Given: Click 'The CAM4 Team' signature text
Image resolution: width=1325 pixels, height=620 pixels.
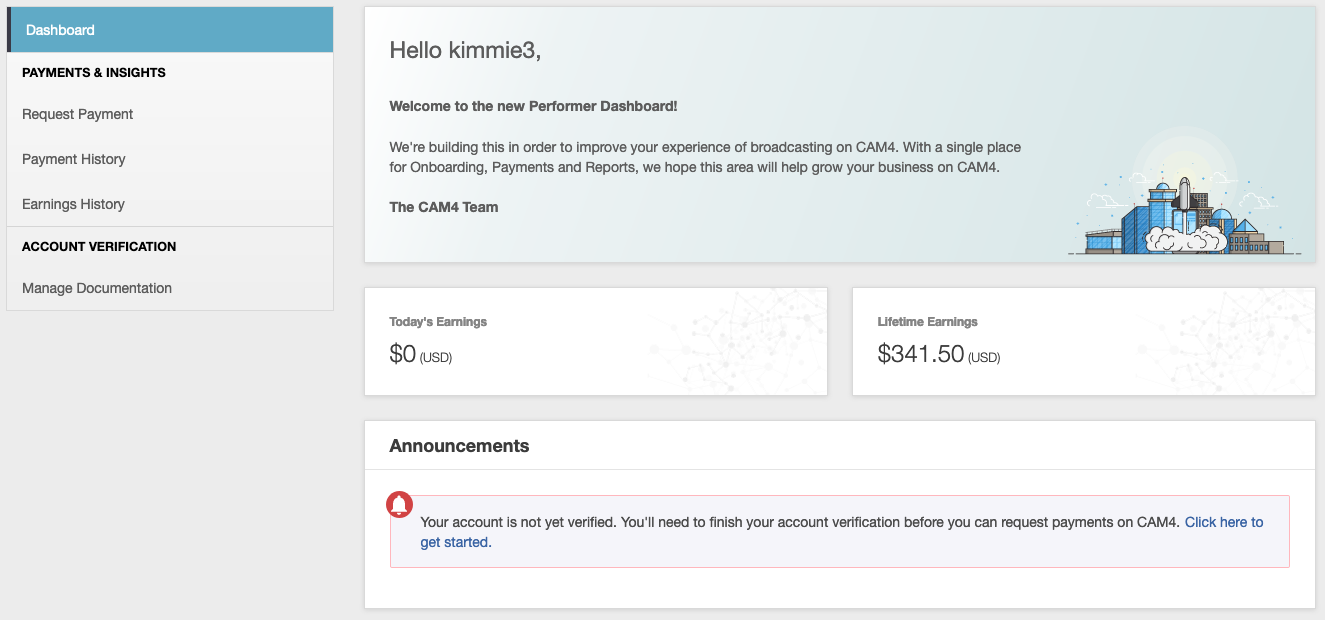Looking at the screenshot, I should tap(443, 207).
